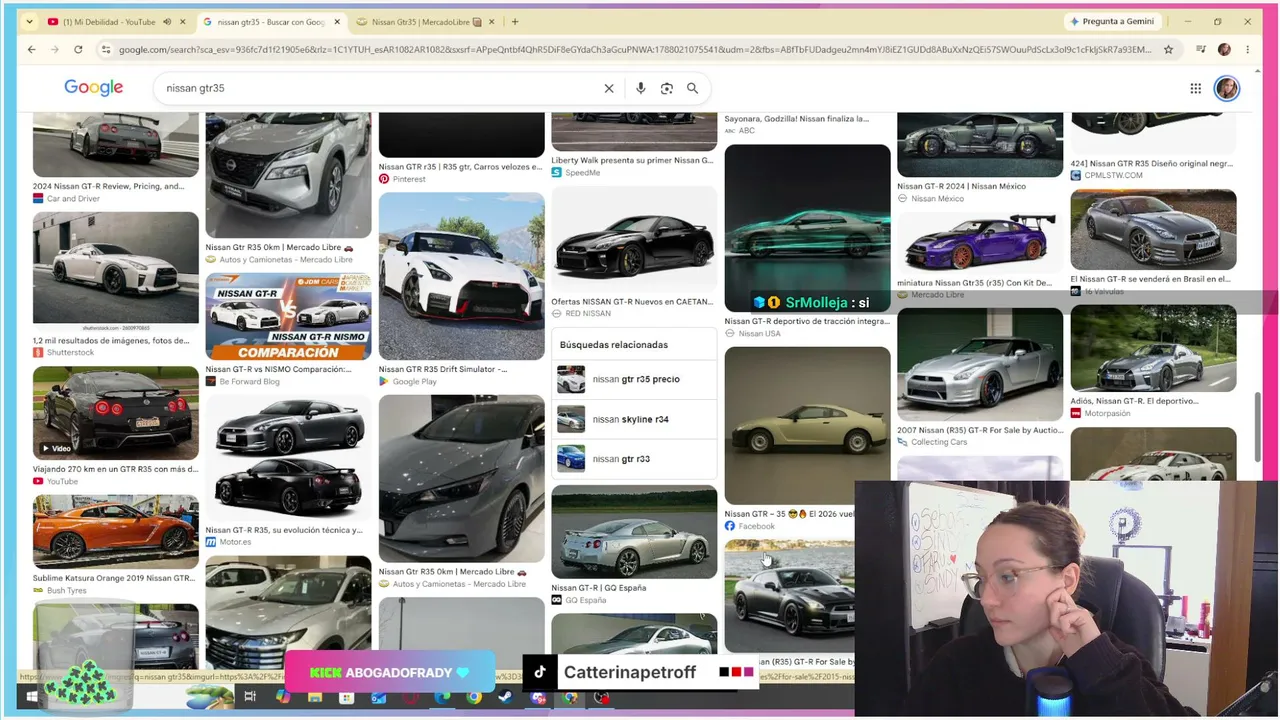Bookmark this page with the star icon

click(1168, 49)
